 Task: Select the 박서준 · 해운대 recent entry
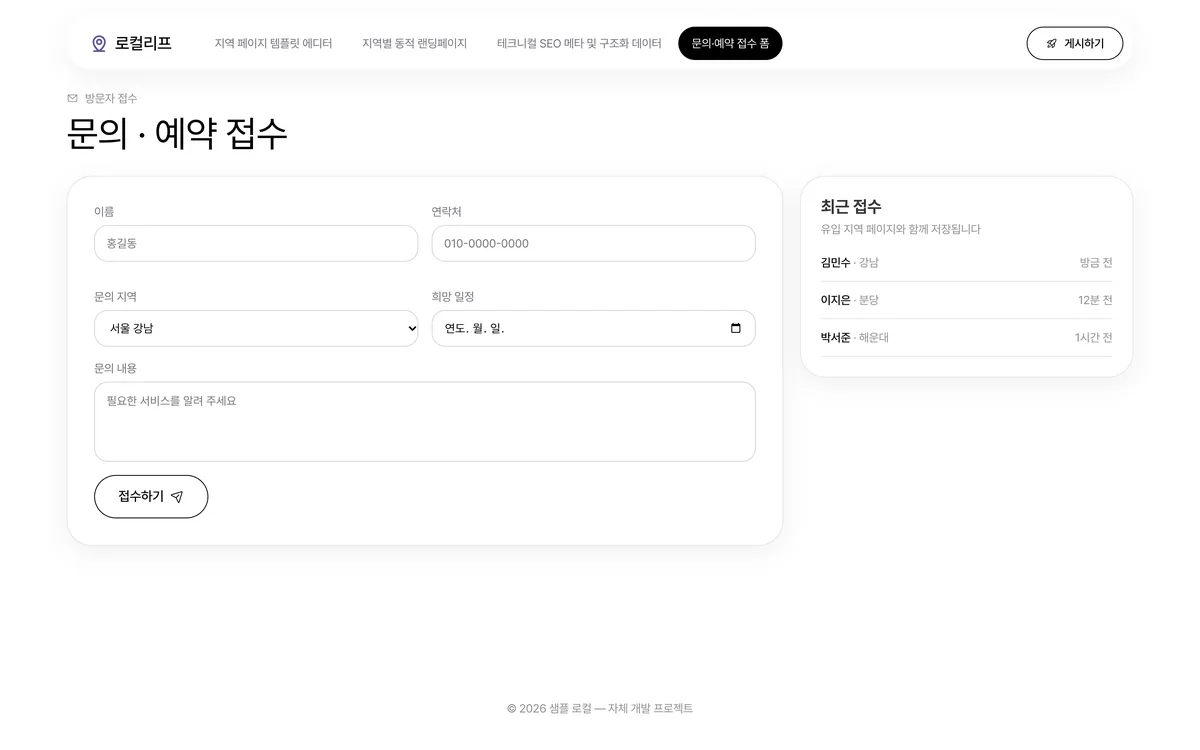point(966,338)
